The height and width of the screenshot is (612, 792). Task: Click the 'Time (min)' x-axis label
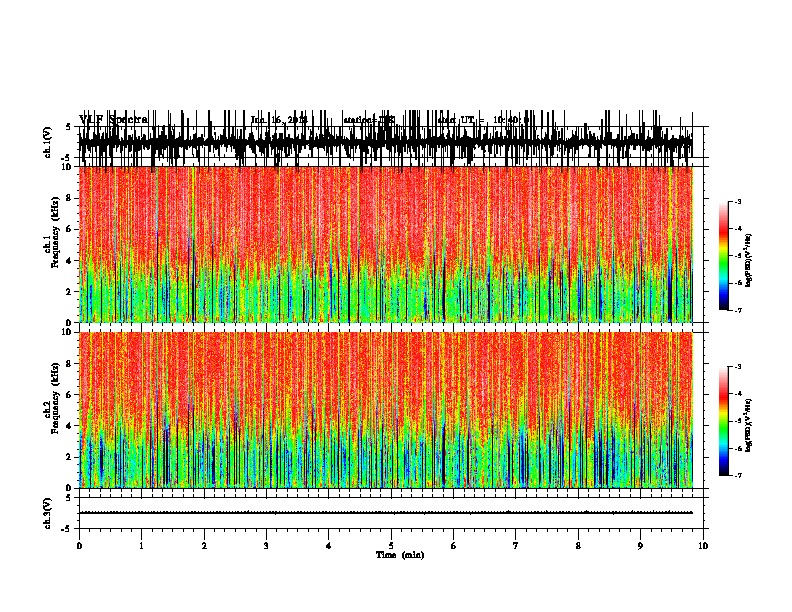click(400, 555)
